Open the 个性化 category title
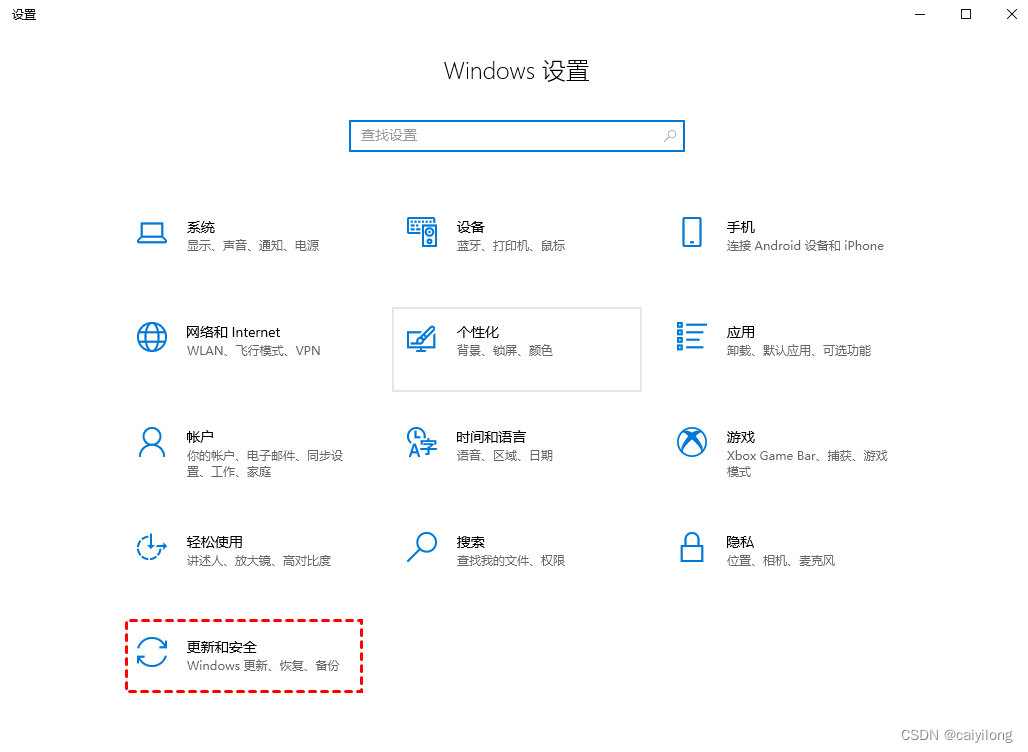 click(x=478, y=332)
